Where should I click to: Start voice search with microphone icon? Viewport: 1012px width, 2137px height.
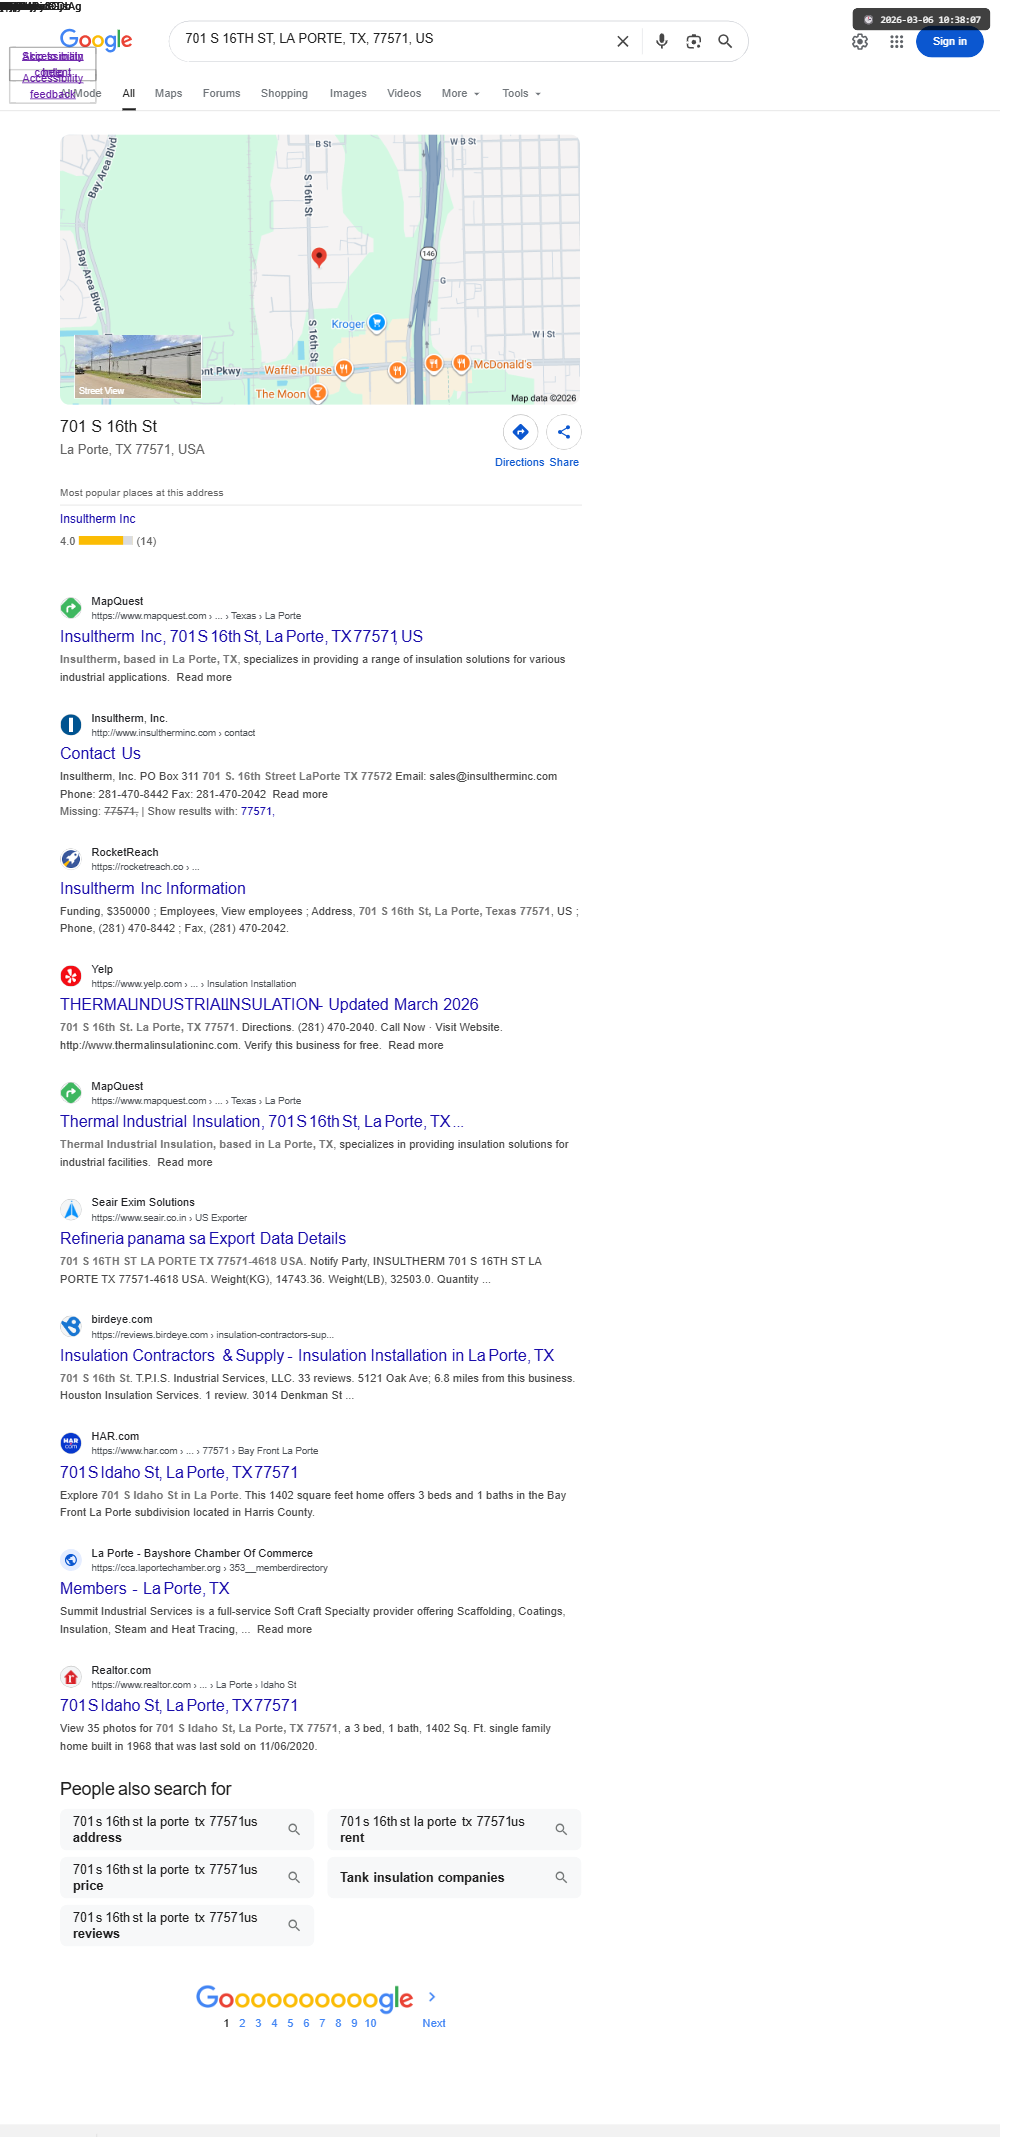click(661, 41)
